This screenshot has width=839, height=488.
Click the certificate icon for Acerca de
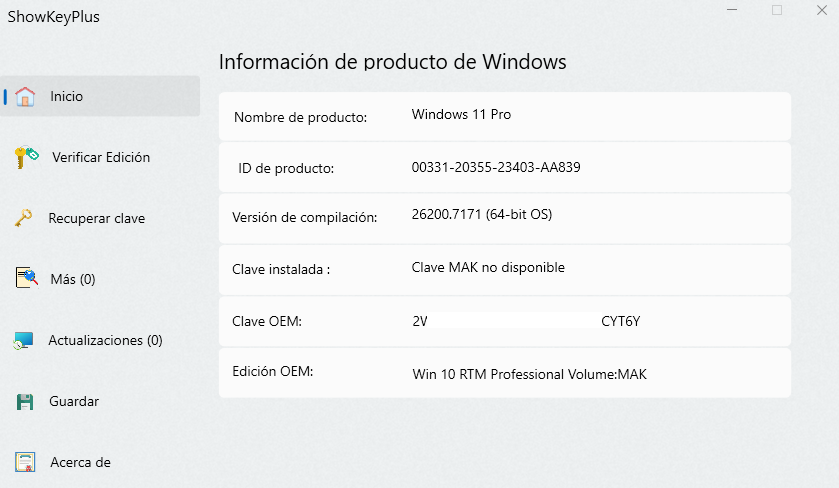point(25,462)
